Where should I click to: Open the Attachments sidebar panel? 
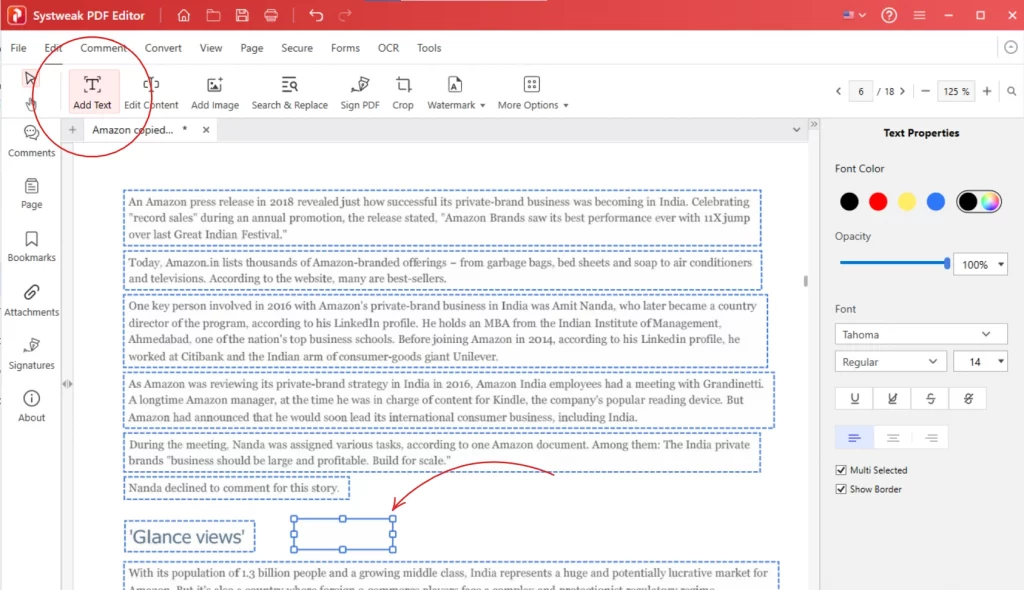pos(32,299)
